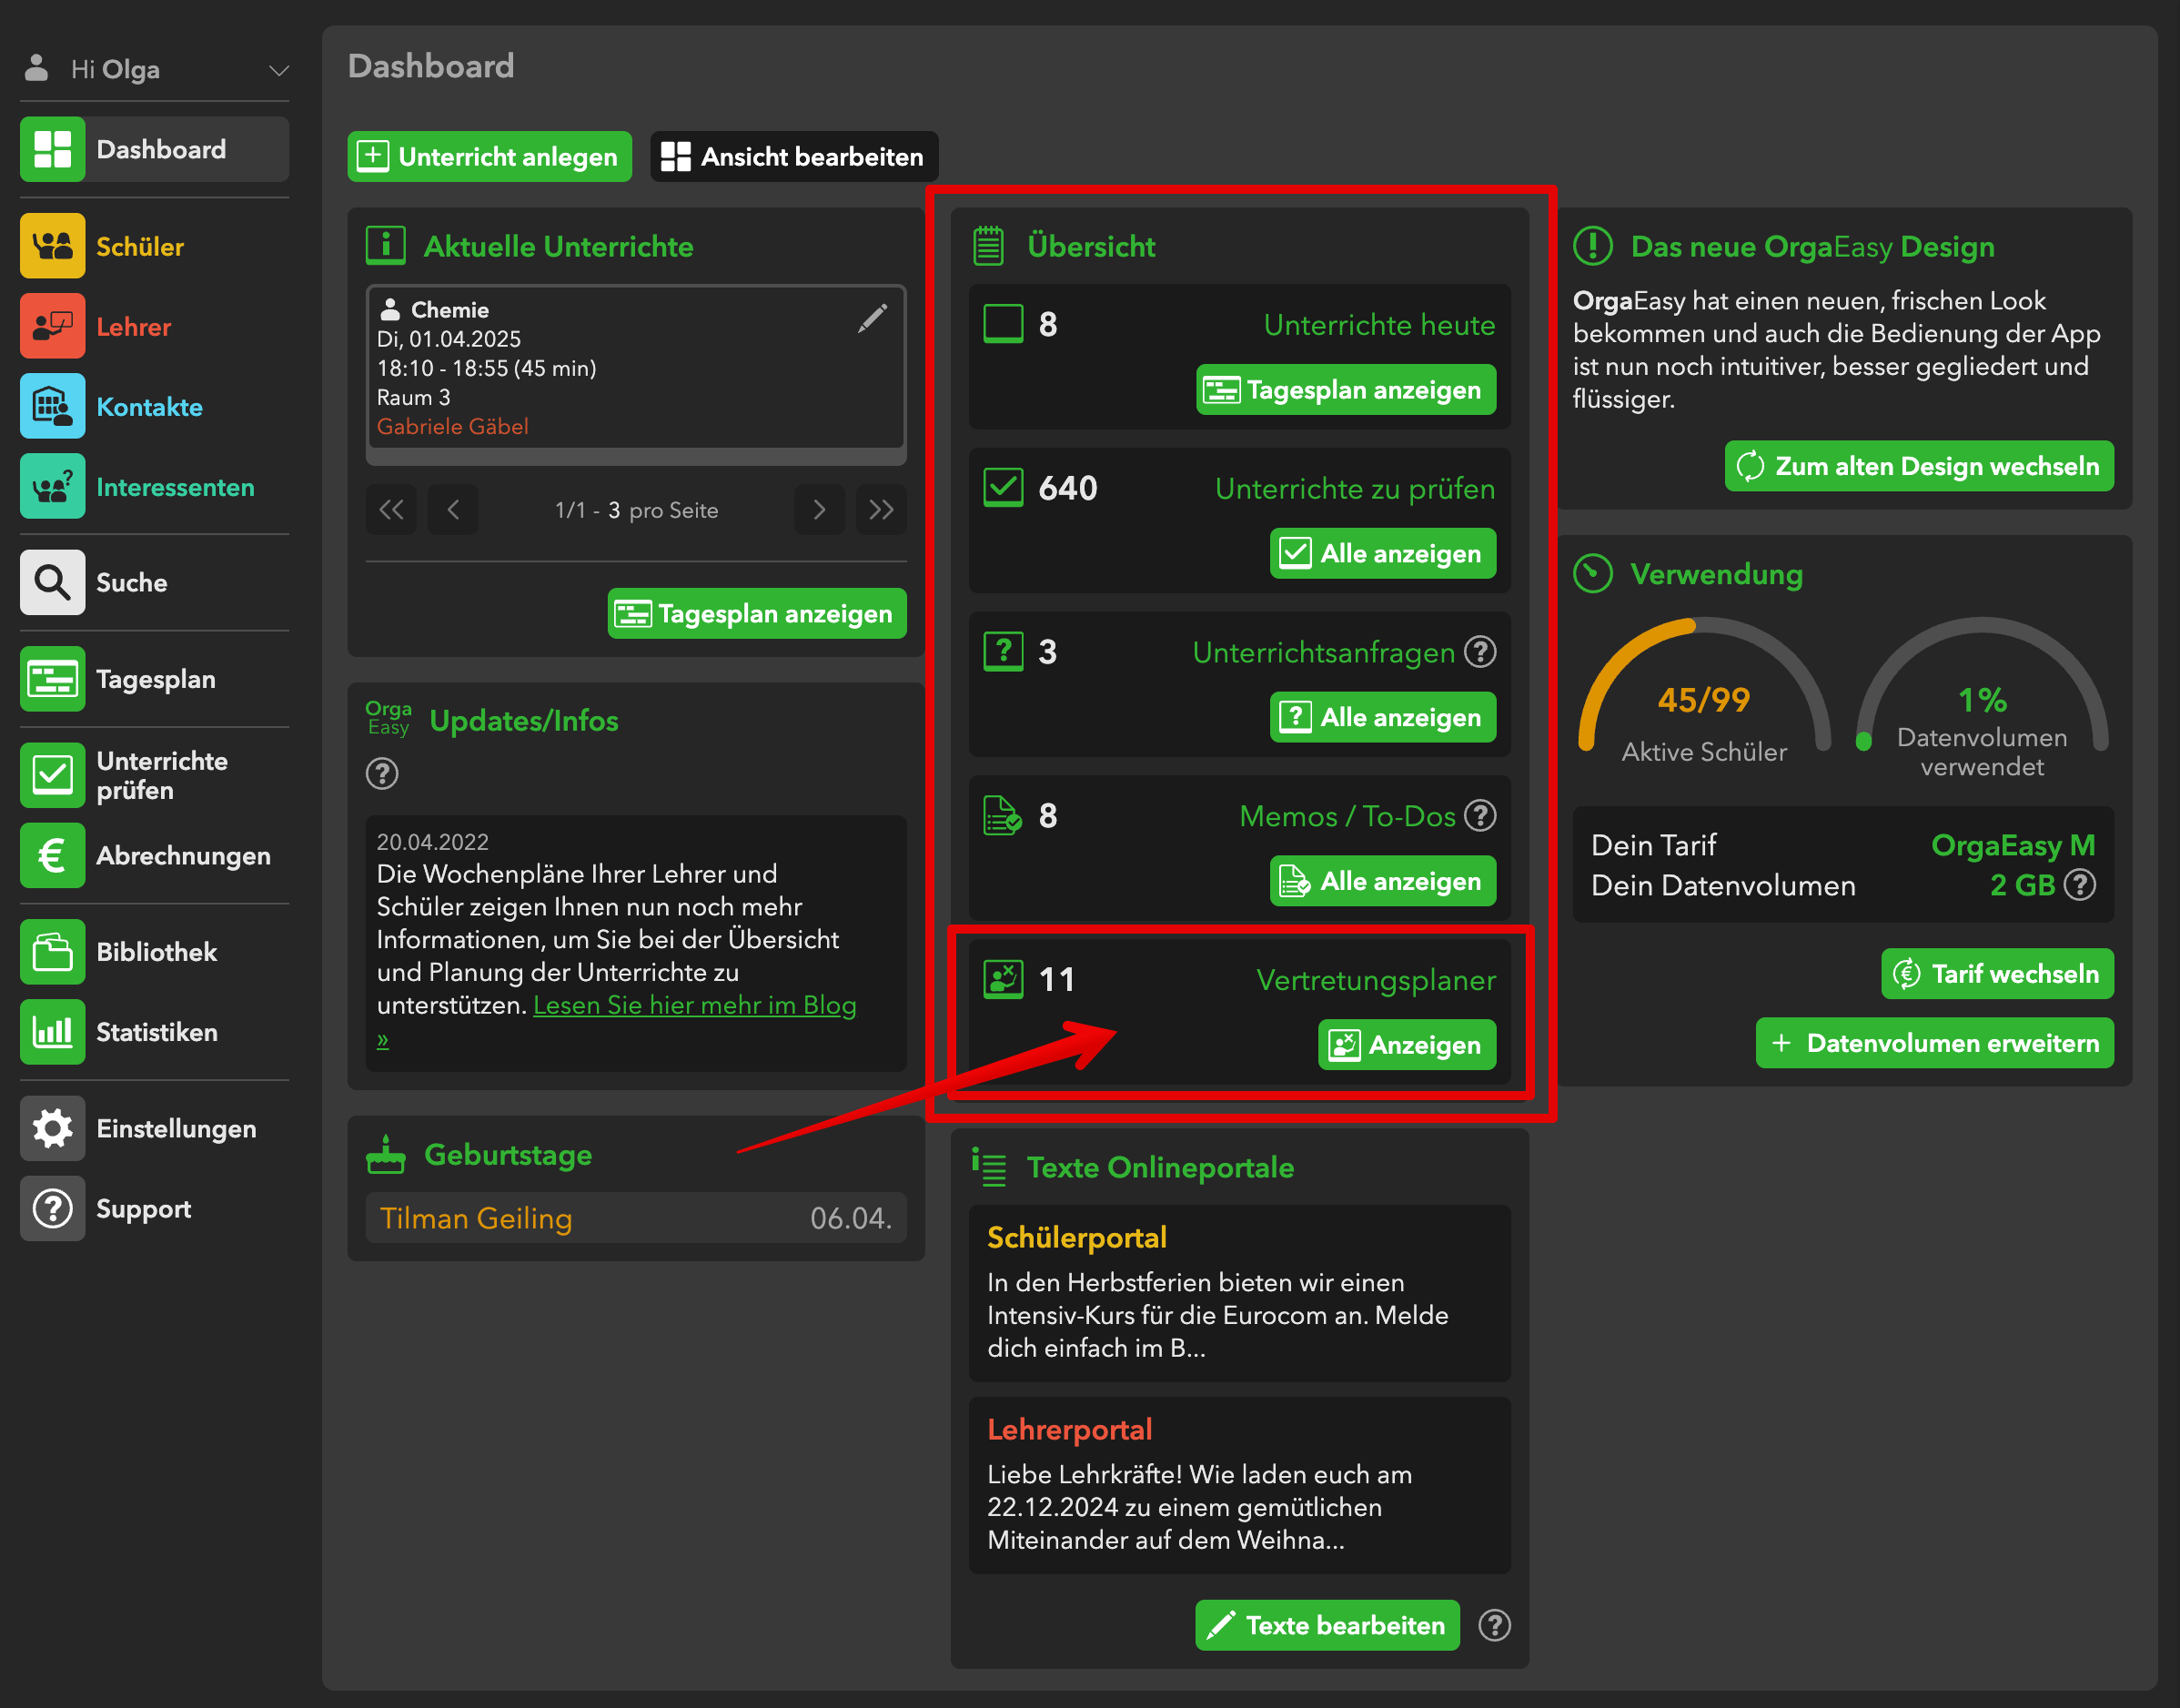Click the Memos / To-Dos help icon

1480,816
